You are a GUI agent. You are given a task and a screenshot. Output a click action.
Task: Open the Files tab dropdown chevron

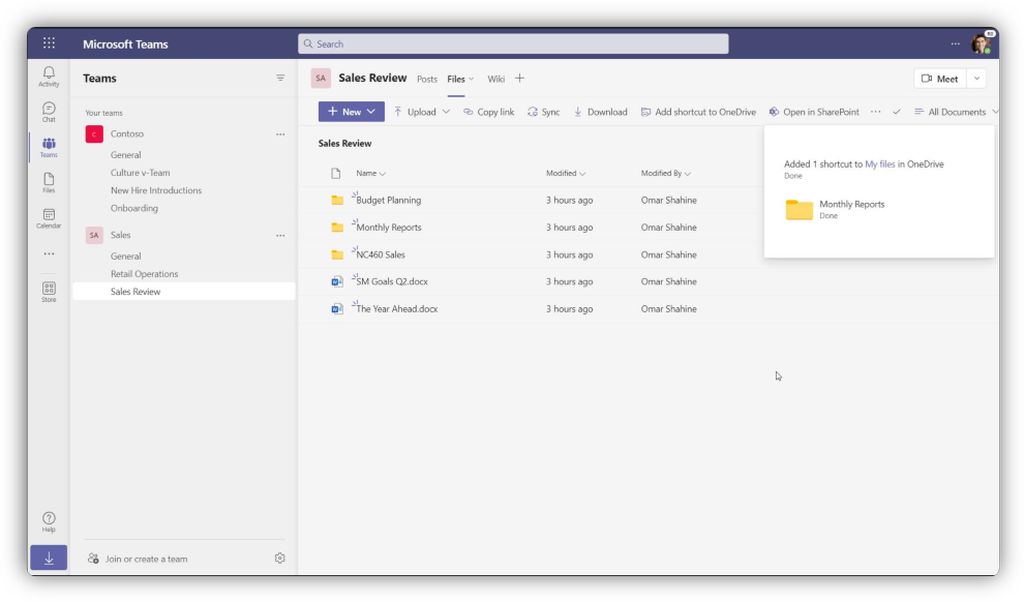pyautogui.click(x=471, y=79)
